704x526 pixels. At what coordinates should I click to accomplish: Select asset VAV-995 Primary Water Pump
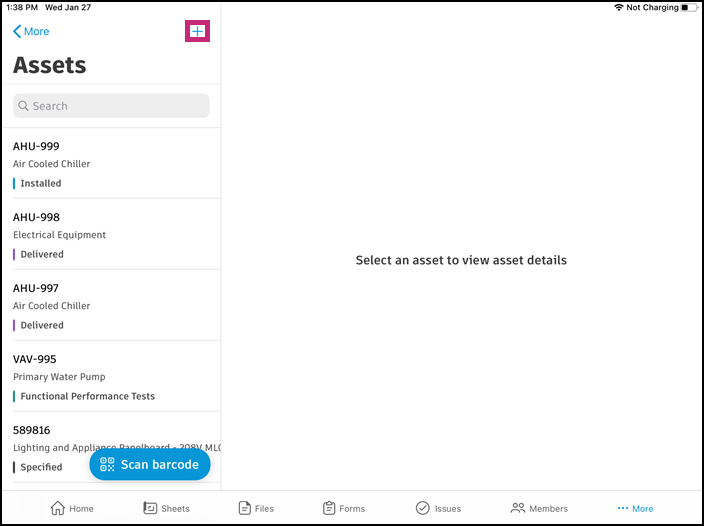[x=110, y=376]
